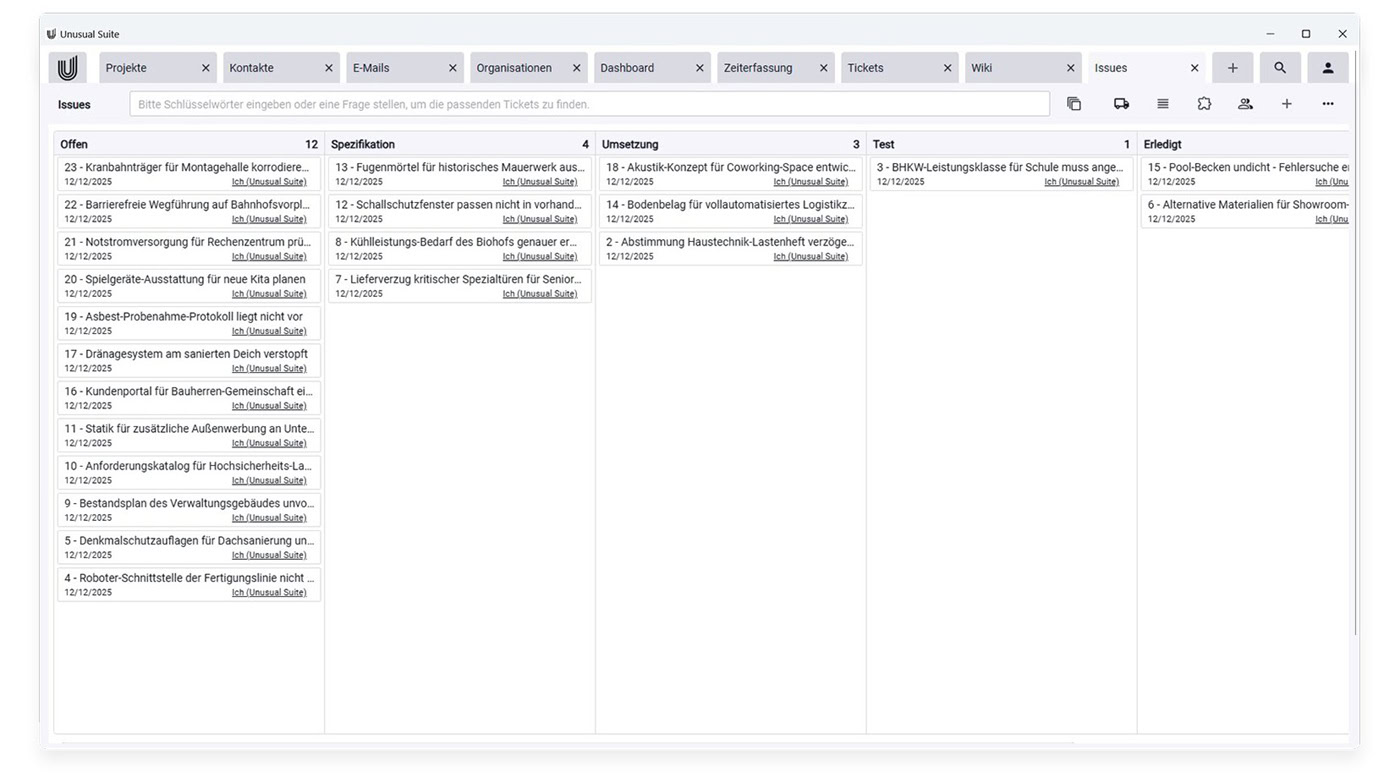Click the delivery truck icon in the toolbar
The image size is (1400, 783).
(1121, 104)
